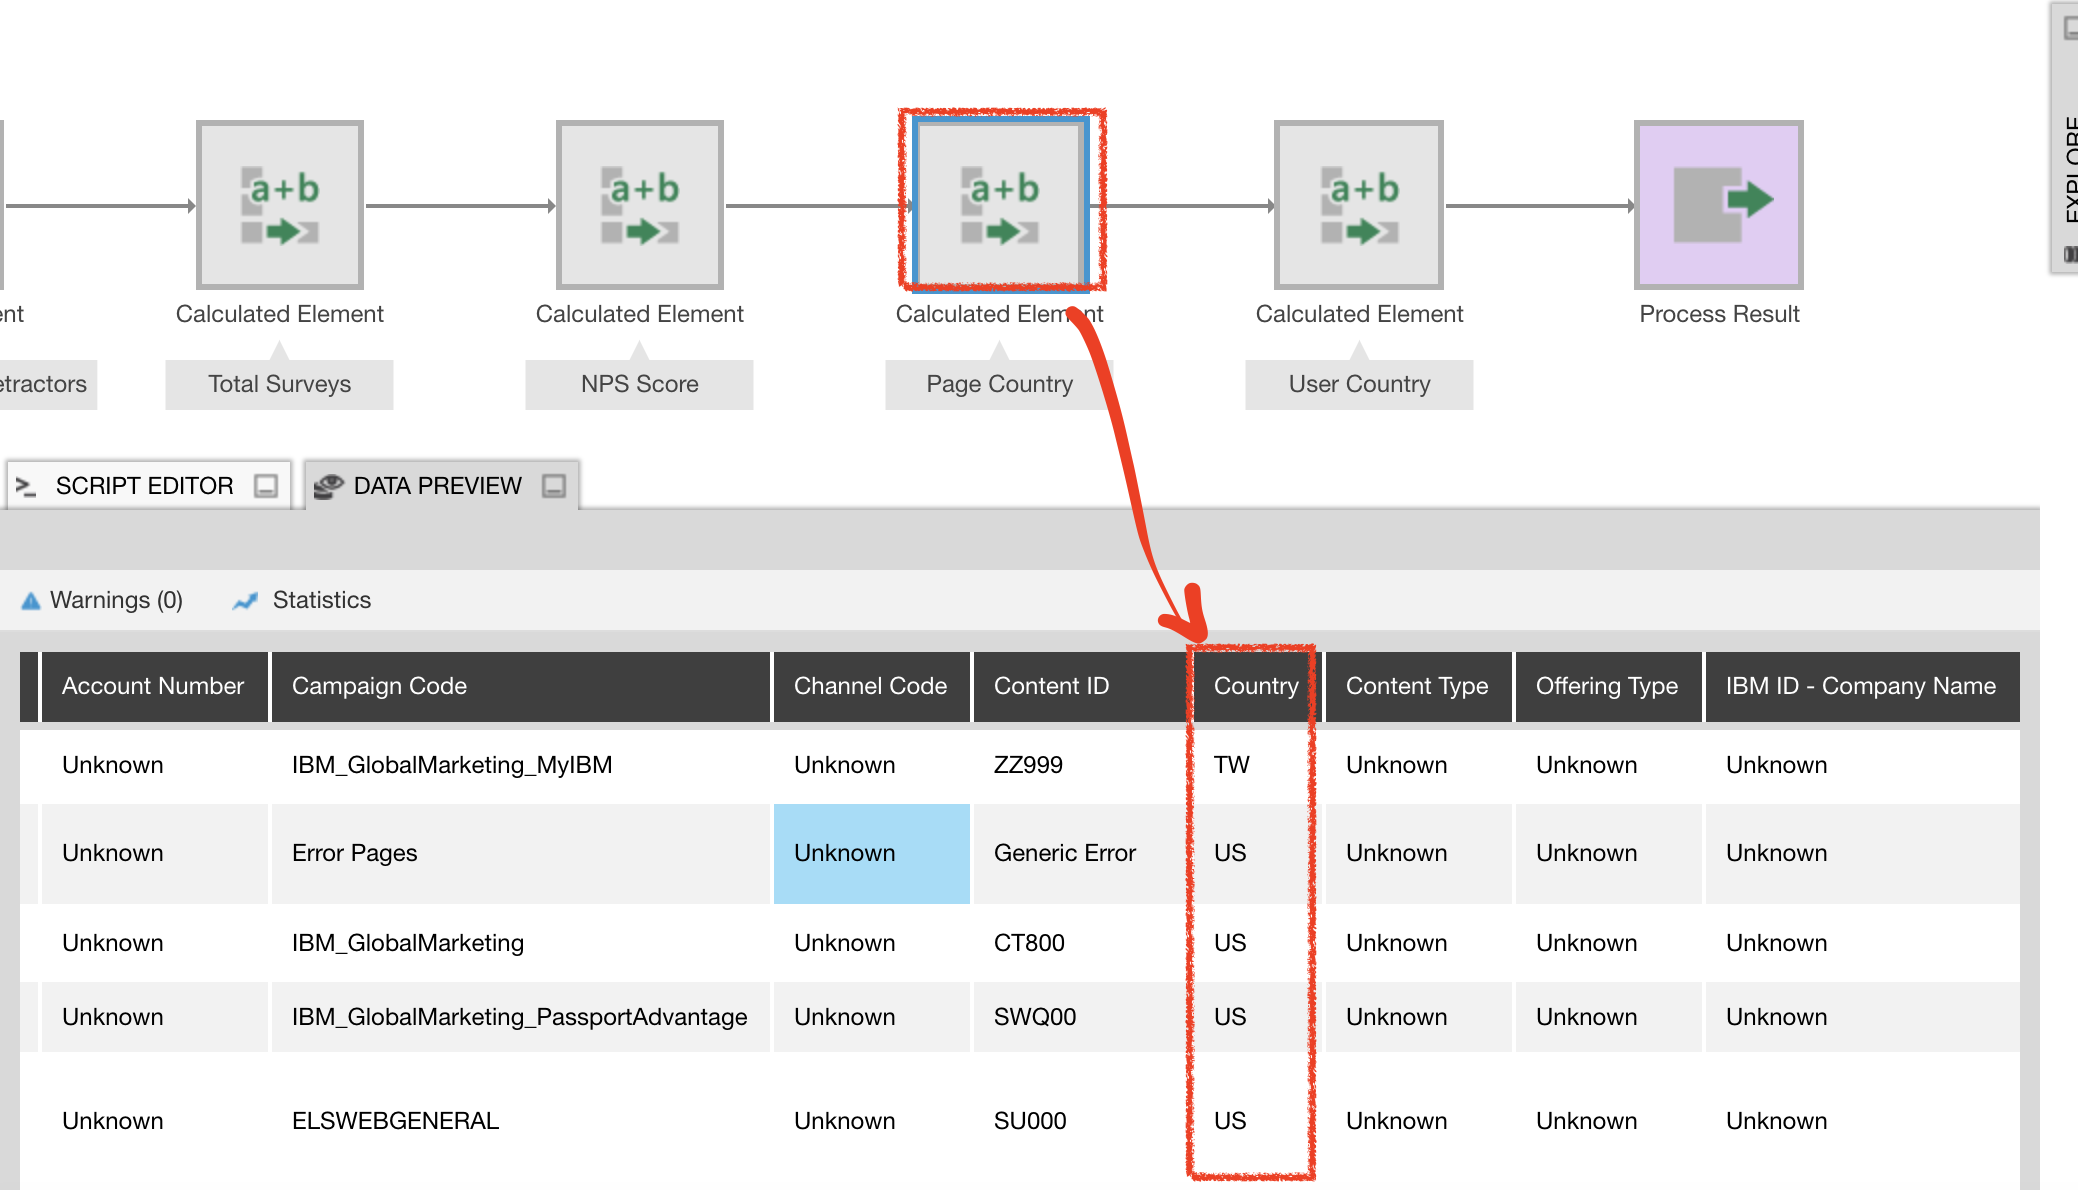Sort by Channel Code column header
The height and width of the screenshot is (1190, 2078).
click(x=871, y=686)
